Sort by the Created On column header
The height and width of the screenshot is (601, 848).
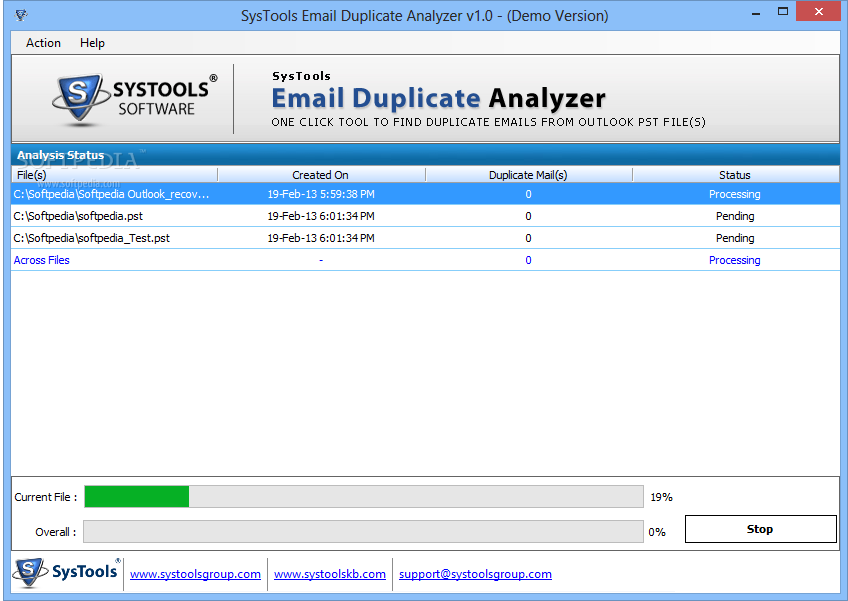click(321, 175)
